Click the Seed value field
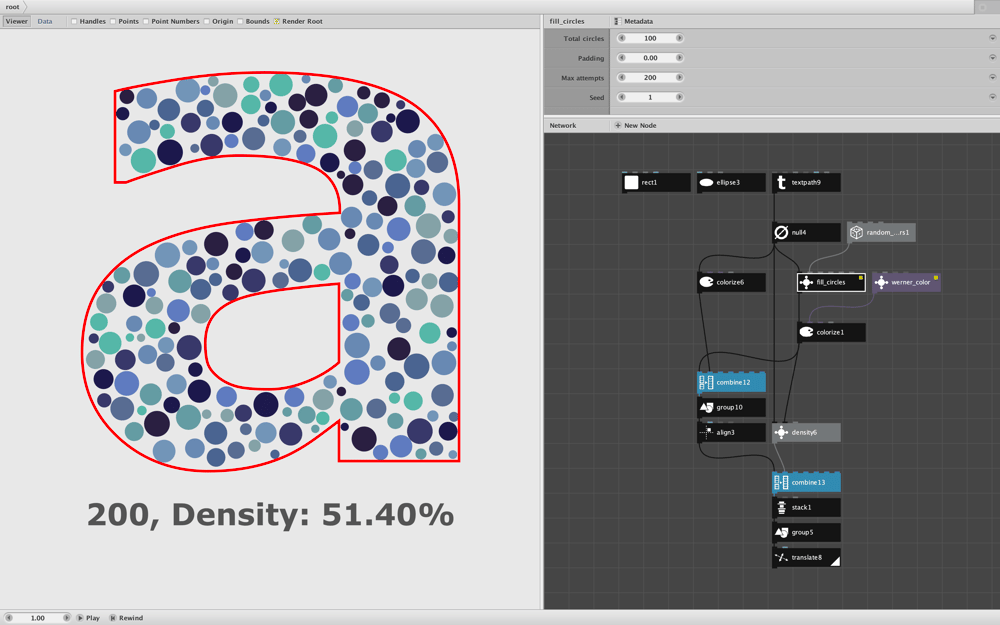The width and height of the screenshot is (1000, 625). point(651,98)
